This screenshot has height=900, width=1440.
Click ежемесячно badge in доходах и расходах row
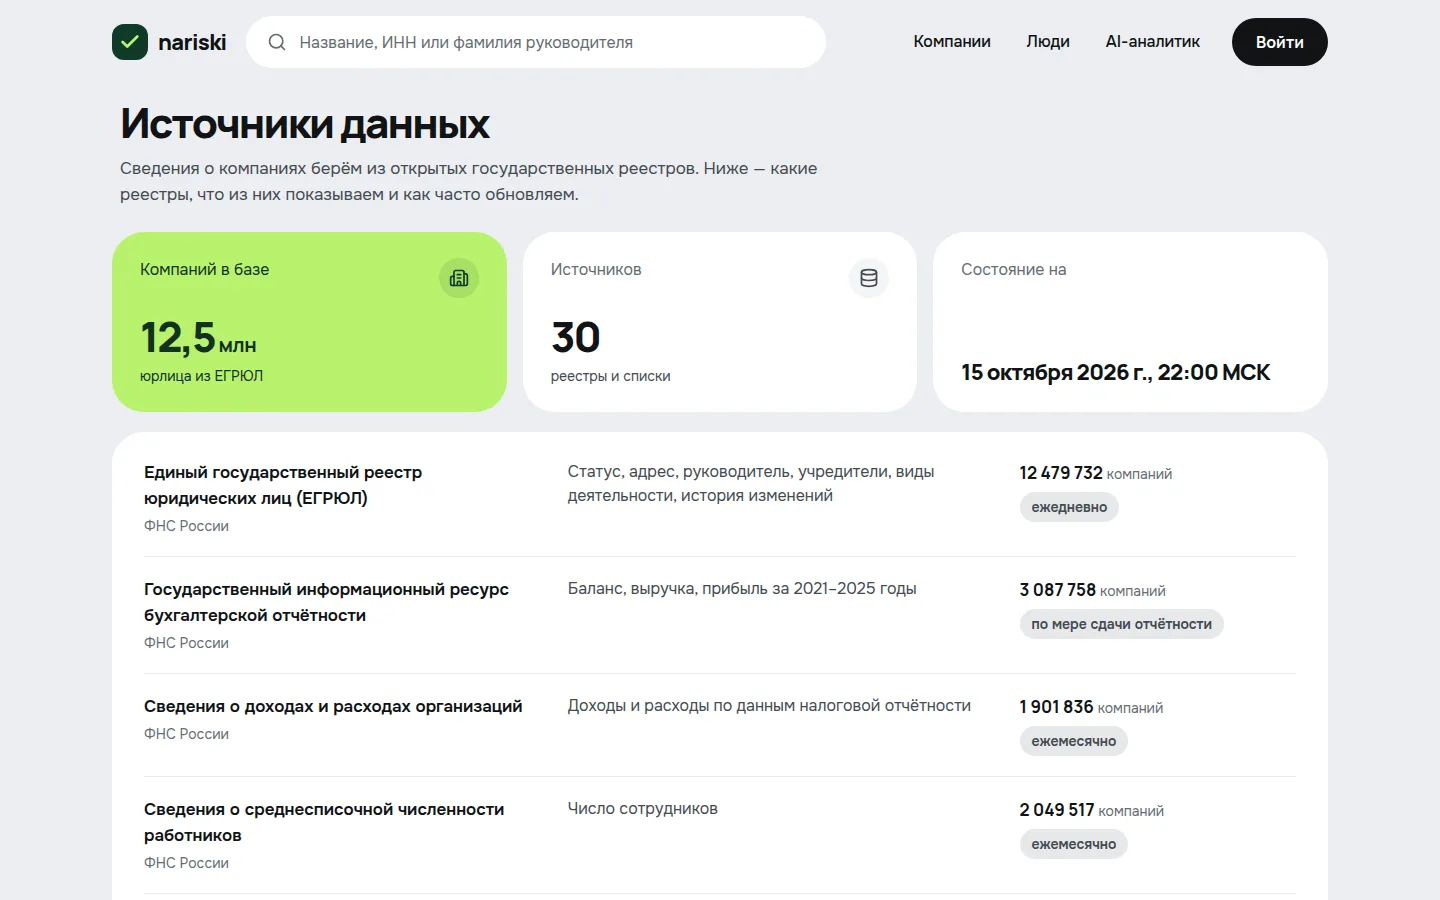tap(1073, 741)
